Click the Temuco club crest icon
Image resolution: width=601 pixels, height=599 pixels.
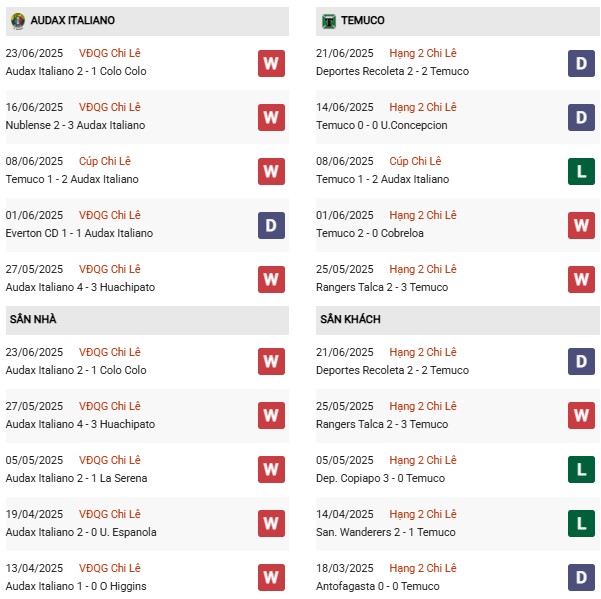(328, 21)
